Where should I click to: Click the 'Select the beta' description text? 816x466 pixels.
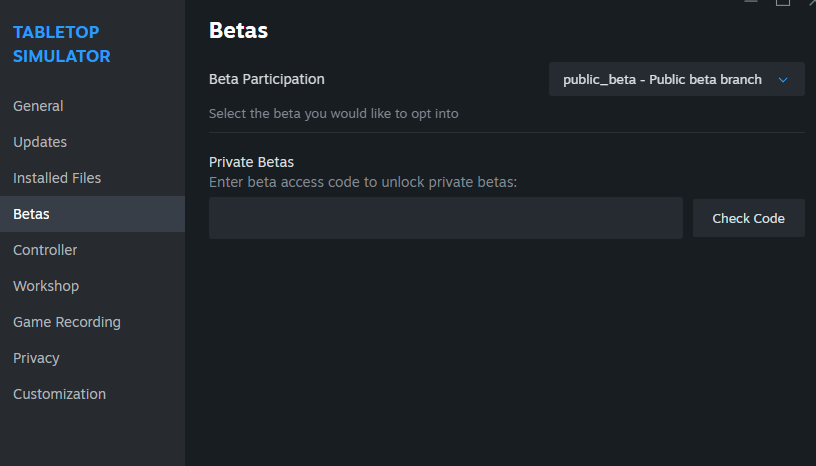click(333, 114)
